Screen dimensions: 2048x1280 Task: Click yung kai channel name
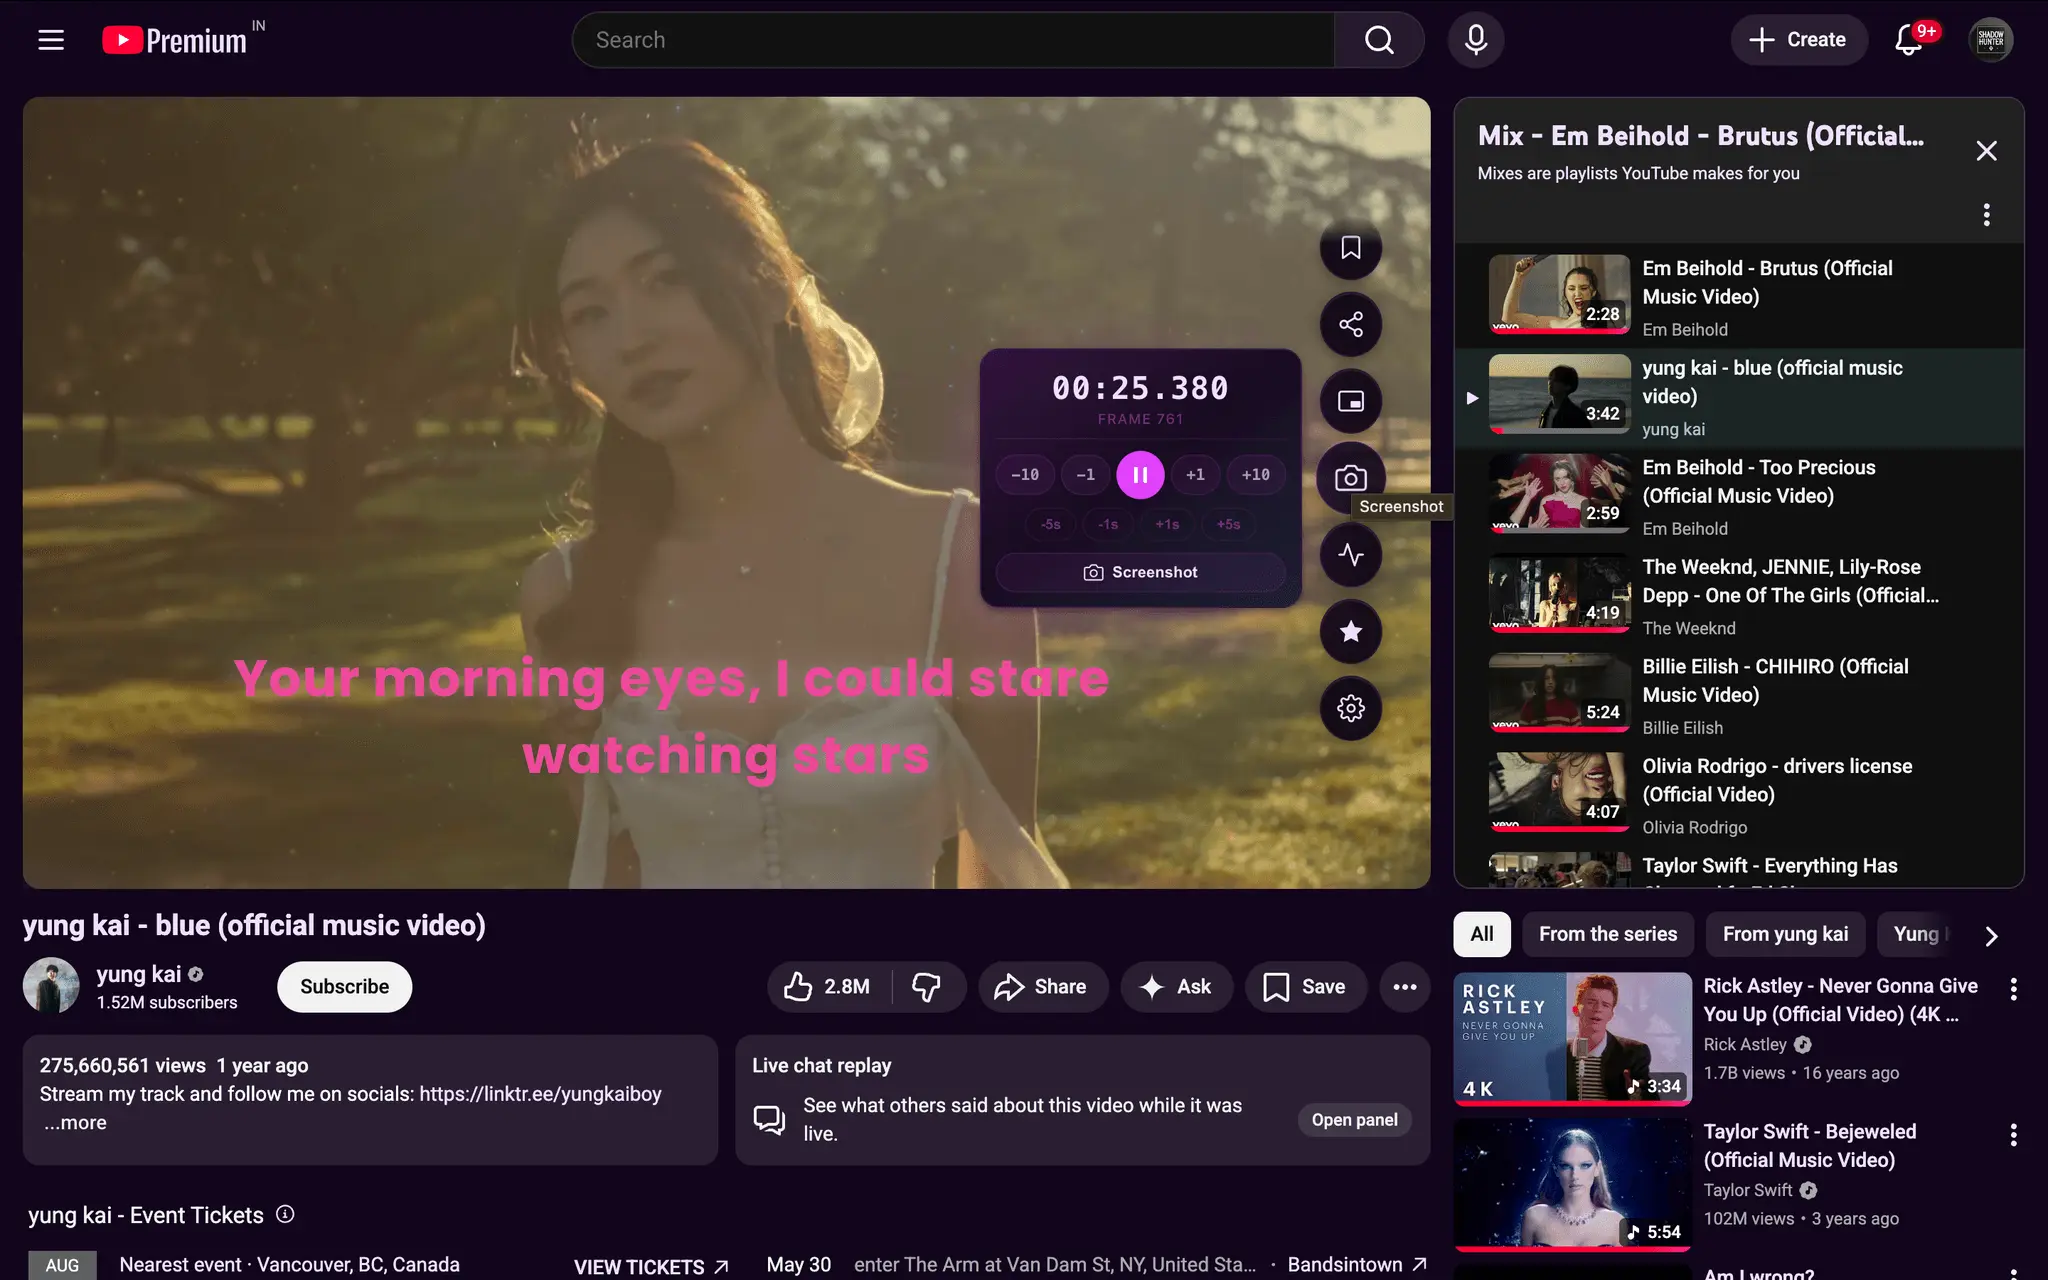pyautogui.click(x=139, y=974)
